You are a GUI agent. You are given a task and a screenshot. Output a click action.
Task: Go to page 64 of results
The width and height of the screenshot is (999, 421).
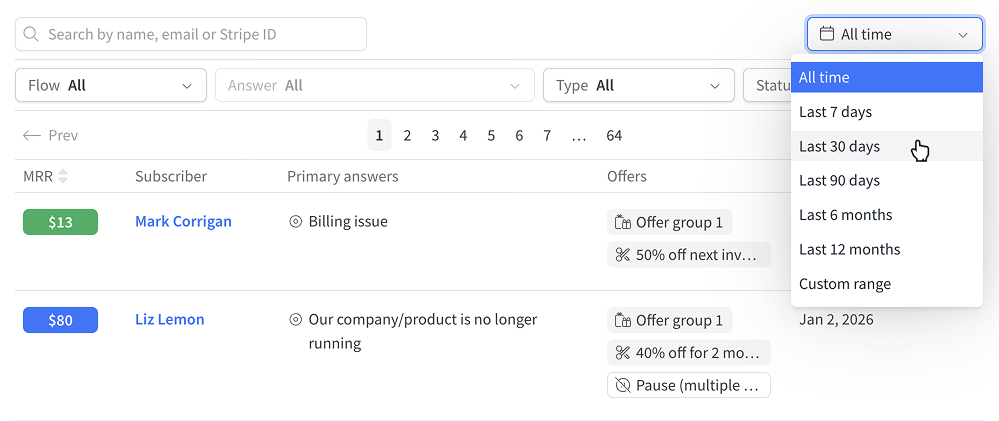pos(614,135)
